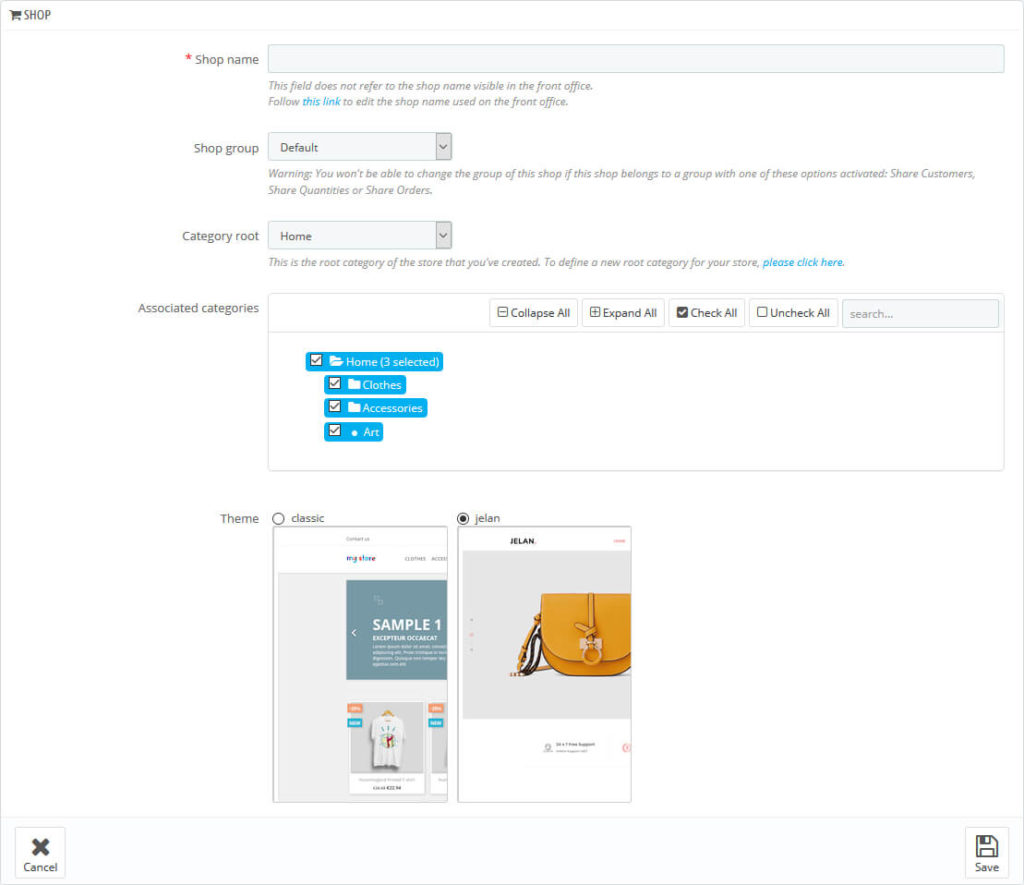
Task: Click into the Shop name field
Action: 635,59
